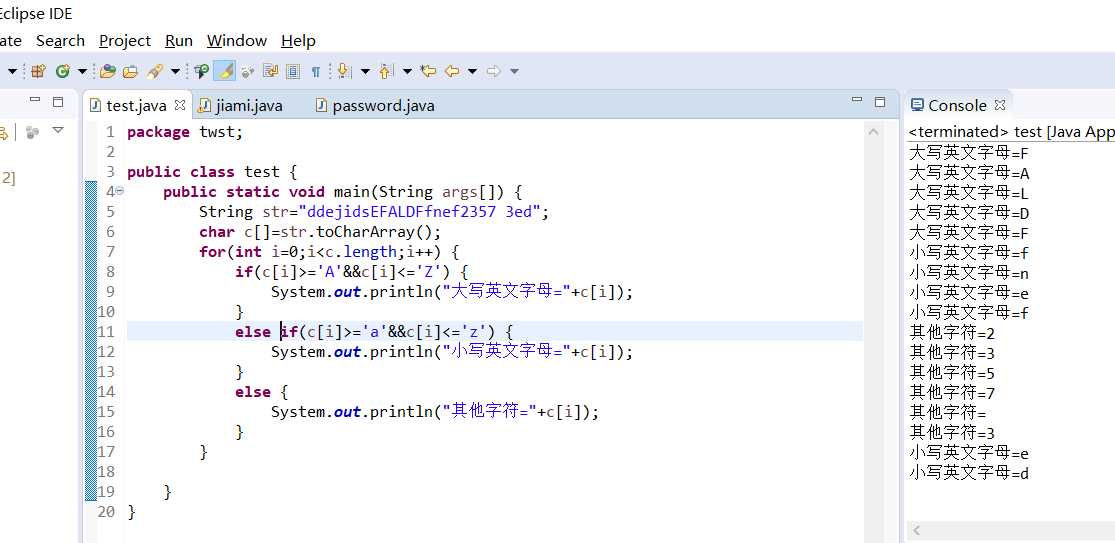This screenshot has width=1115, height=543.
Task: Open the Search menu
Action: [x=60, y=41]
